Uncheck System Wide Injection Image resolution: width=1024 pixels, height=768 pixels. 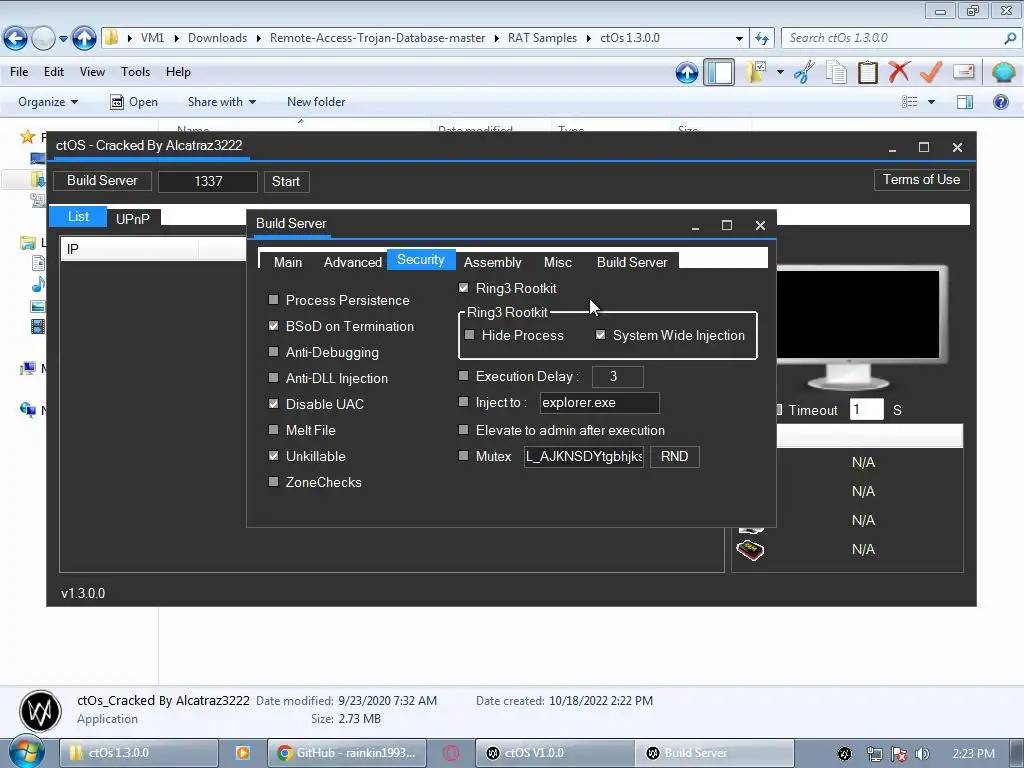click(x=601, y=335)
